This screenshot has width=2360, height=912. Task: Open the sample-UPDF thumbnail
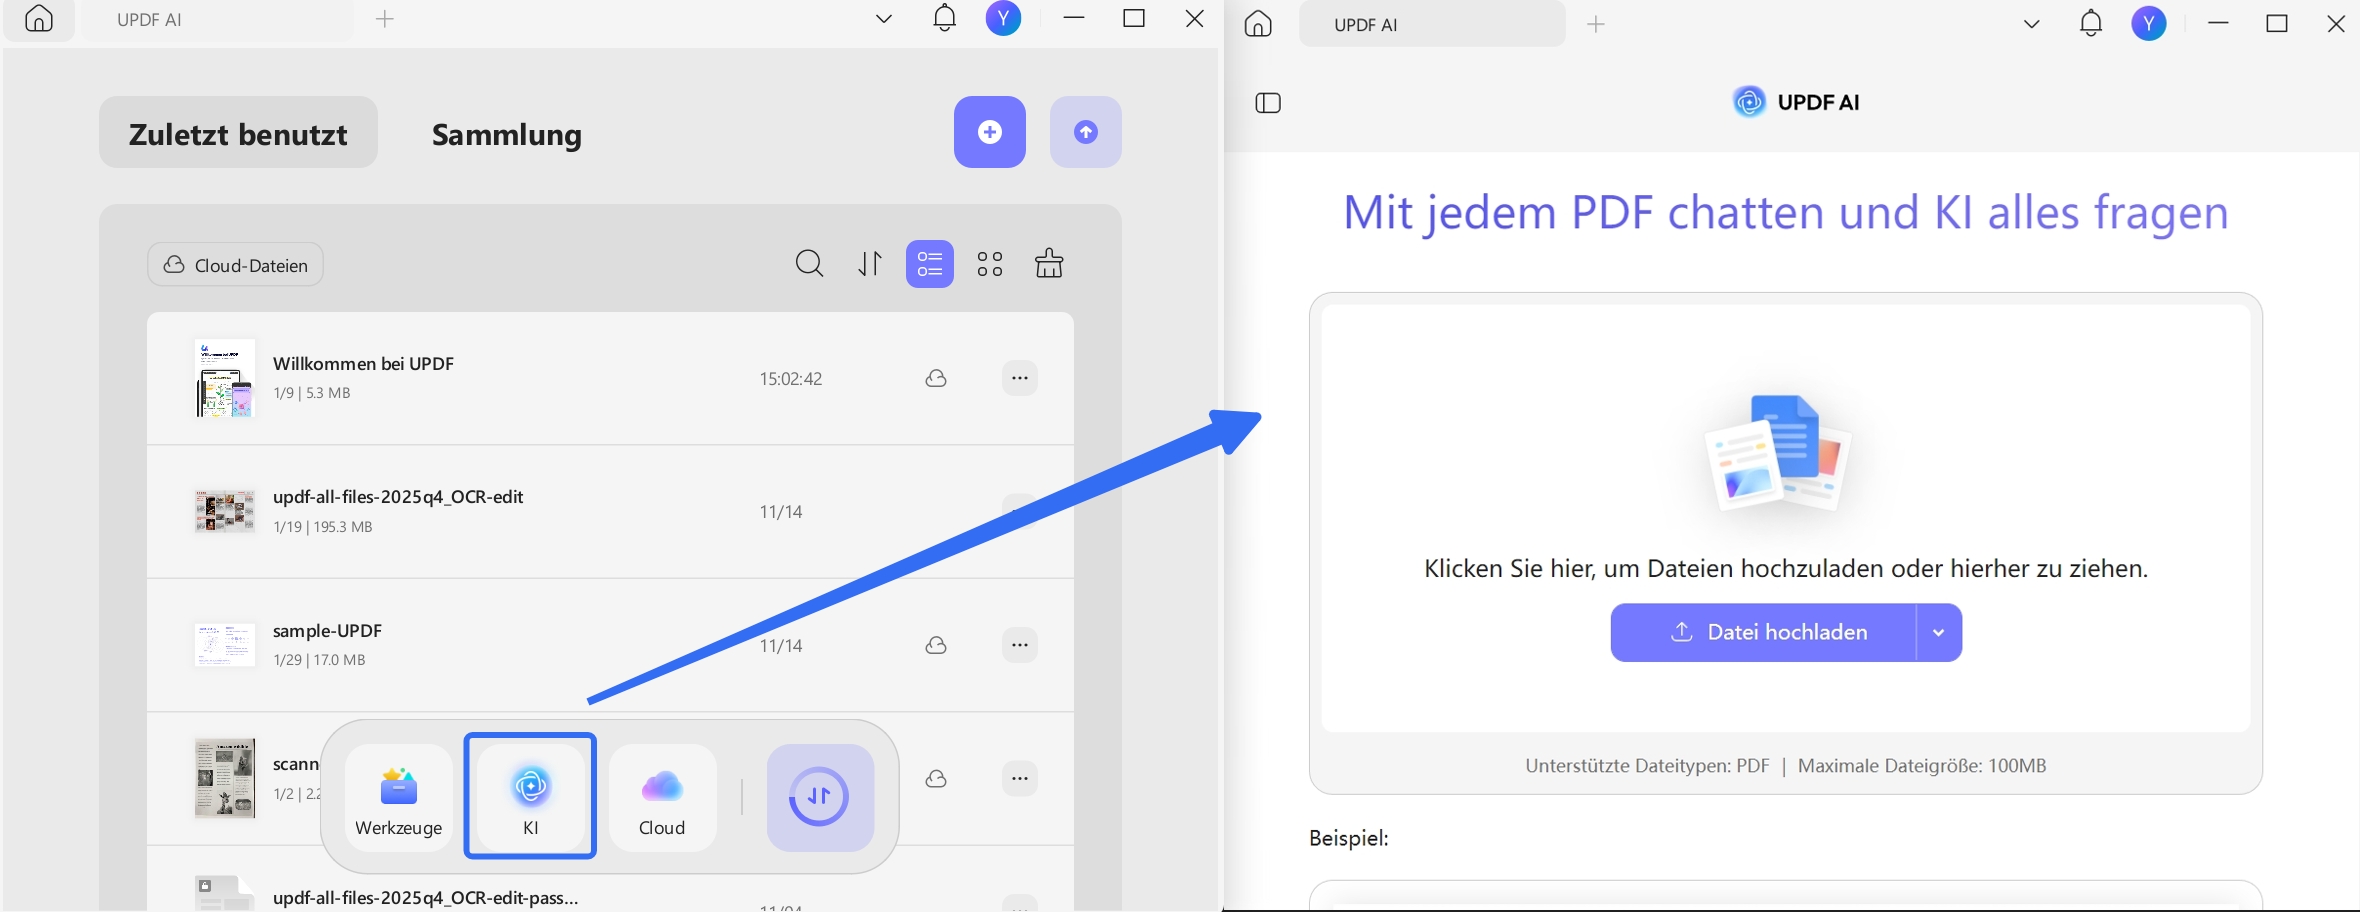click(x=224, y=645)
